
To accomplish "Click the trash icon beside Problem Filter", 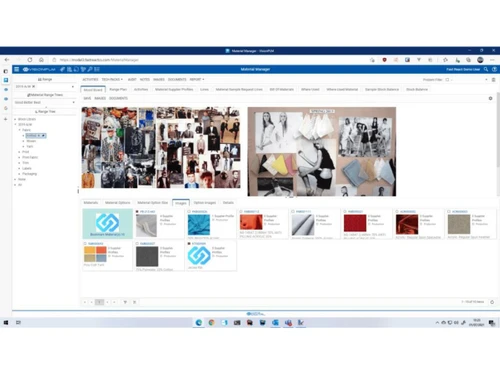I will (494, 80).
